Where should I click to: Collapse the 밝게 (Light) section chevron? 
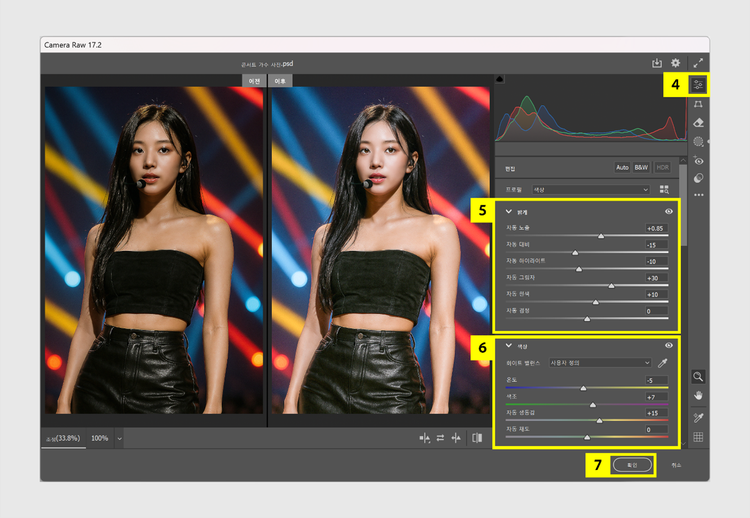(x=508, y=211)
